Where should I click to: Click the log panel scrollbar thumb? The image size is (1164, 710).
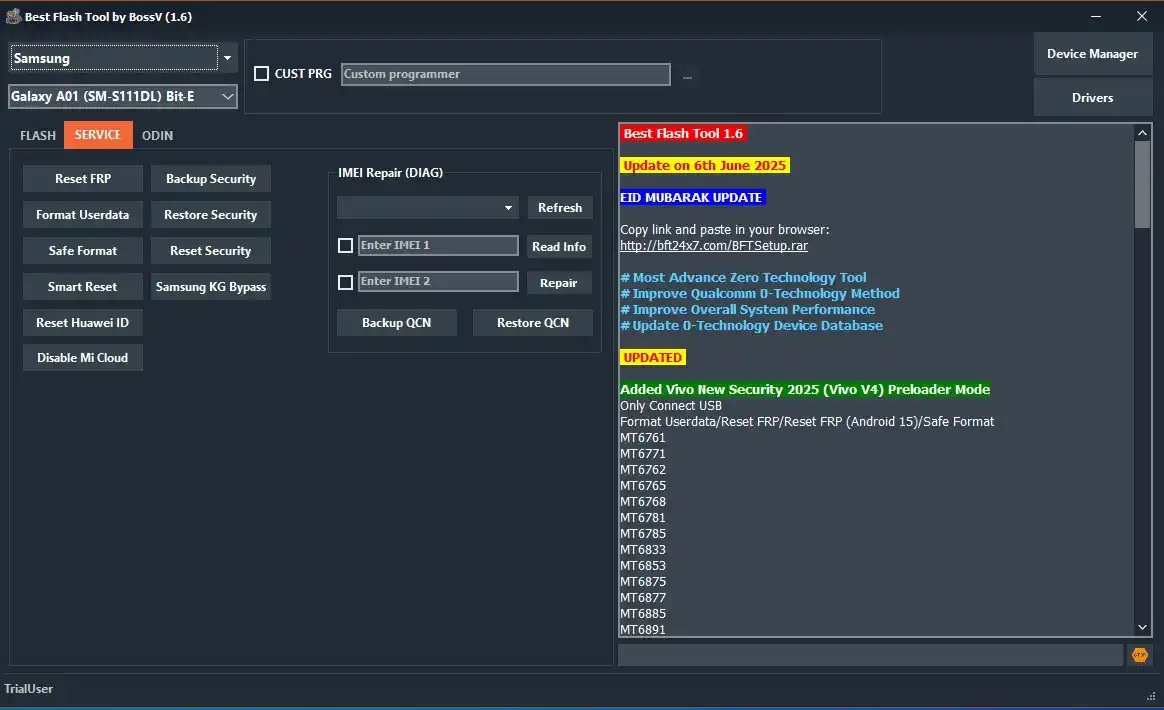click(1142, 184)
